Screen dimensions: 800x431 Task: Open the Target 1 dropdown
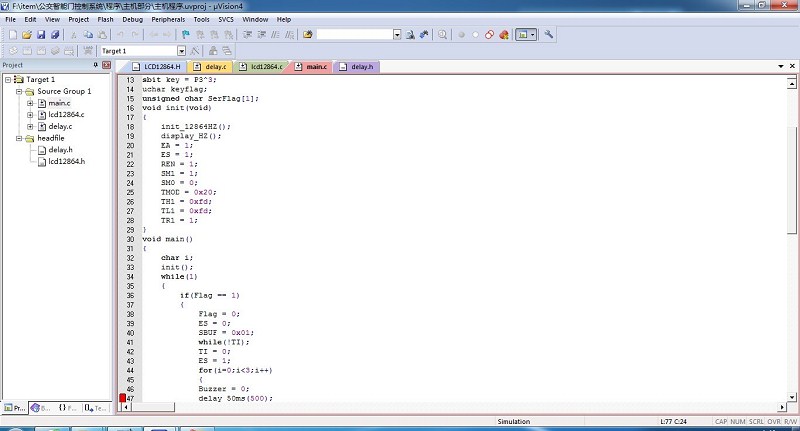(181, 50)
